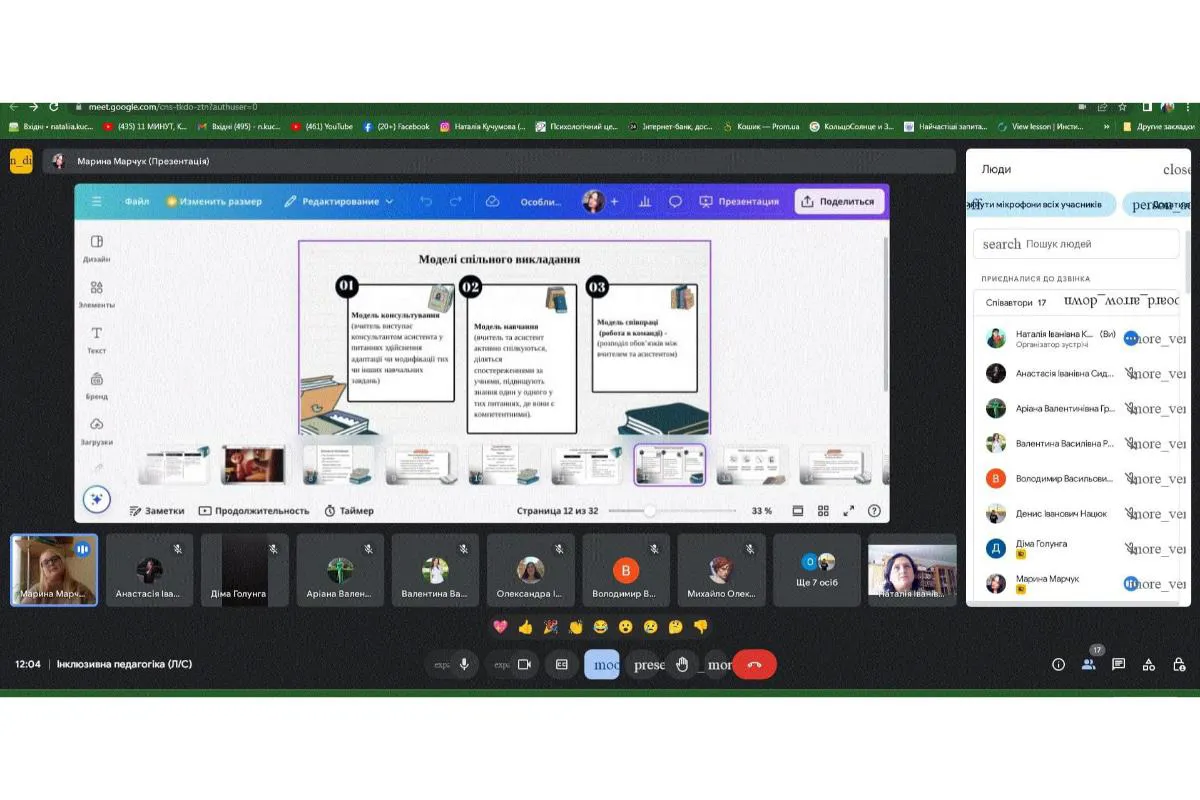Open host controls lock icon

[1178, 664]
